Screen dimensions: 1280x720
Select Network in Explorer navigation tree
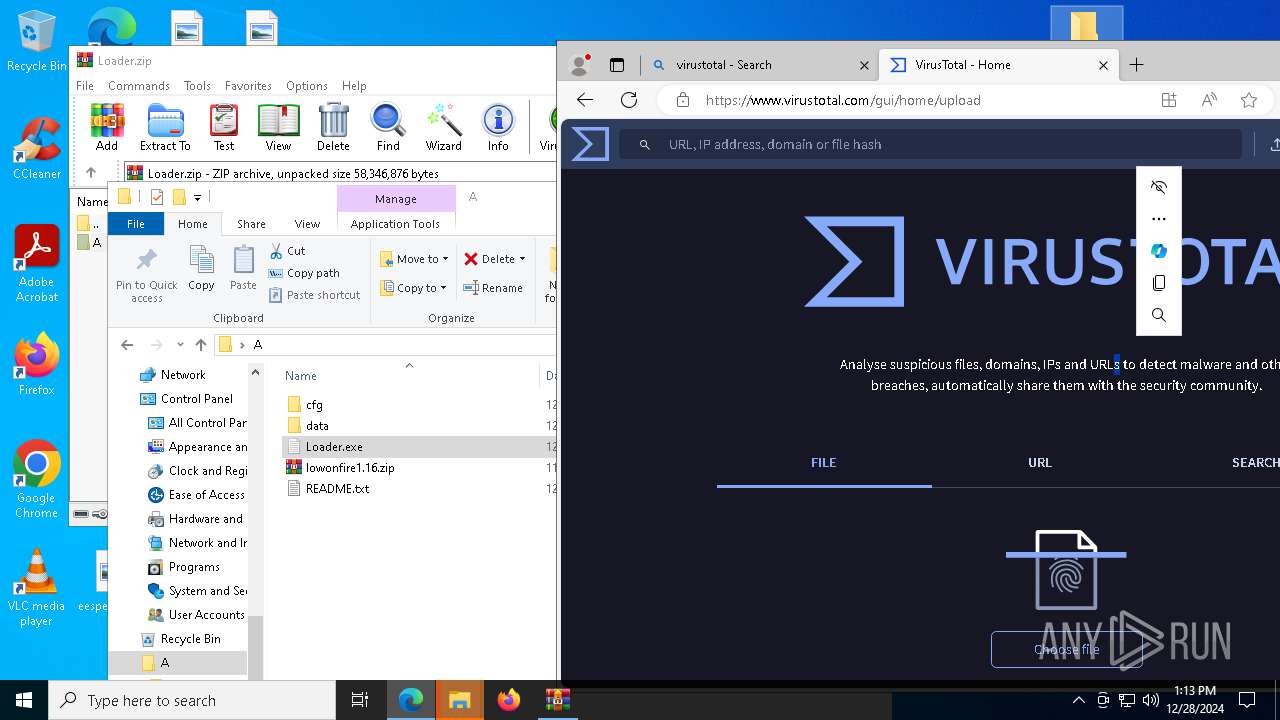183,375
